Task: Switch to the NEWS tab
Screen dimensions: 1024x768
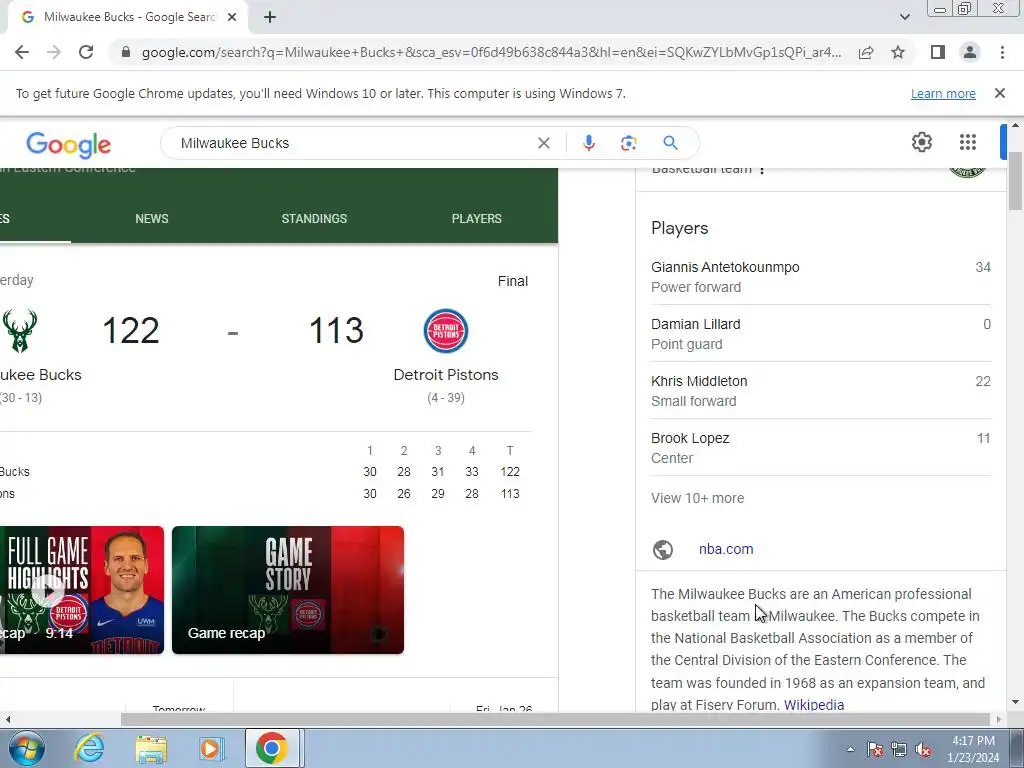Action: [x=152, y=219]
